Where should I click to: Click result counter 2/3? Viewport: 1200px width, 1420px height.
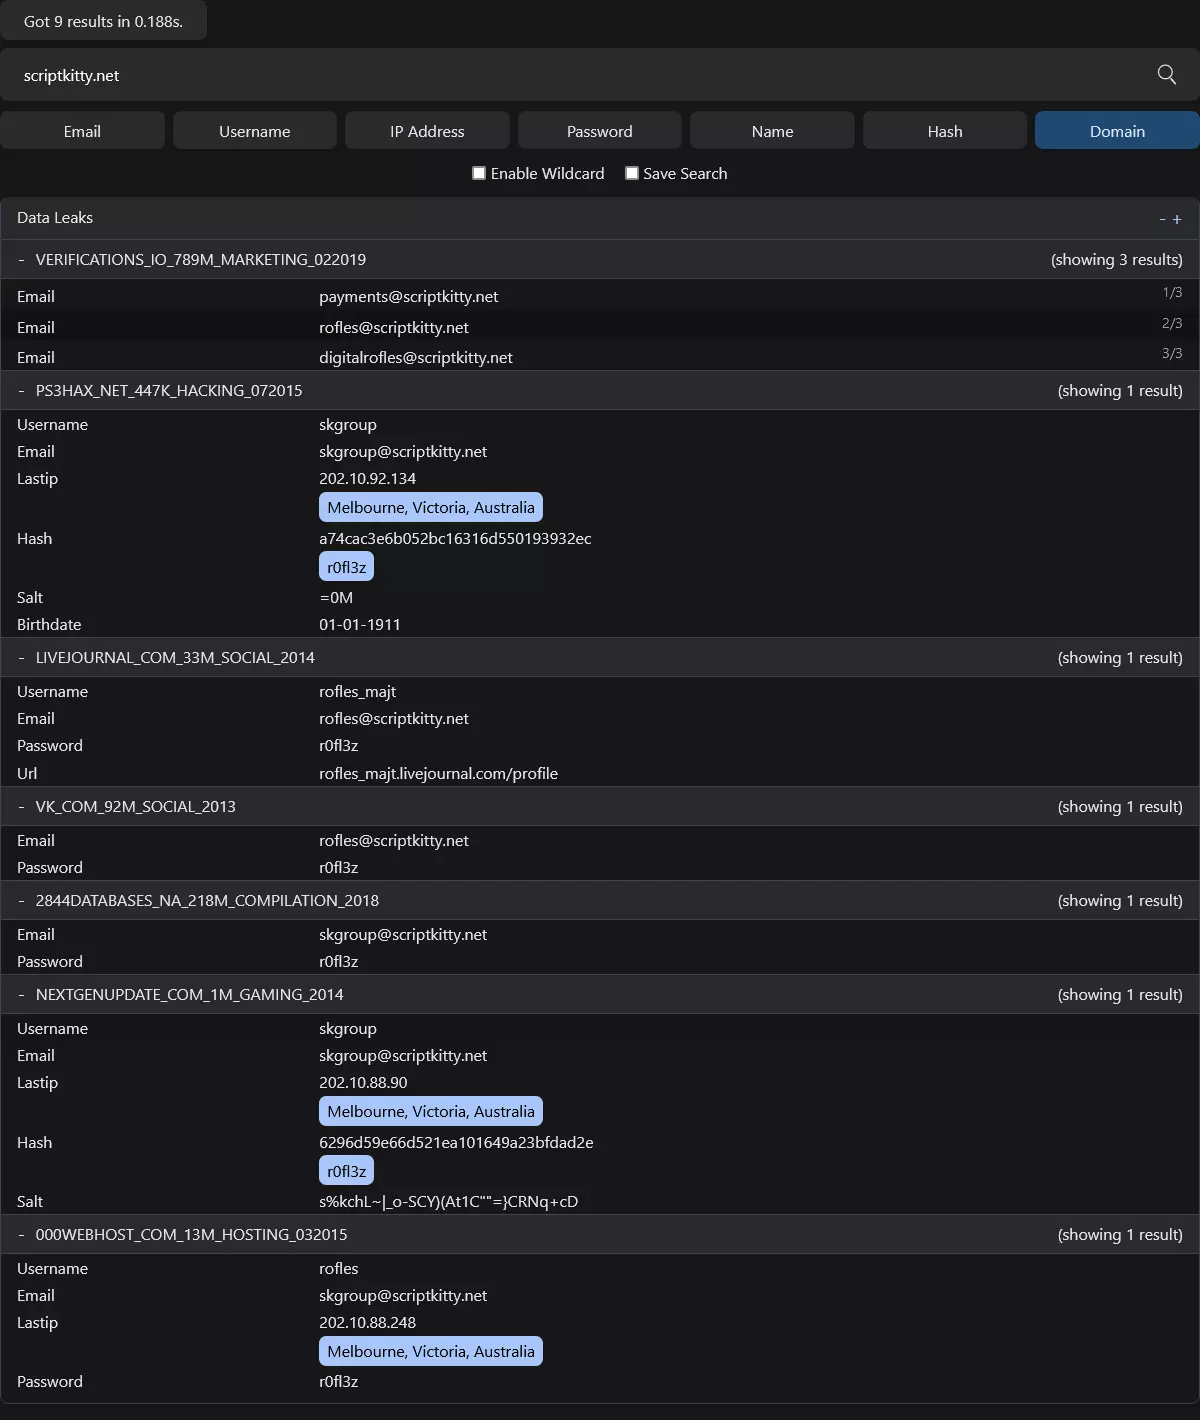(1172, 323)
